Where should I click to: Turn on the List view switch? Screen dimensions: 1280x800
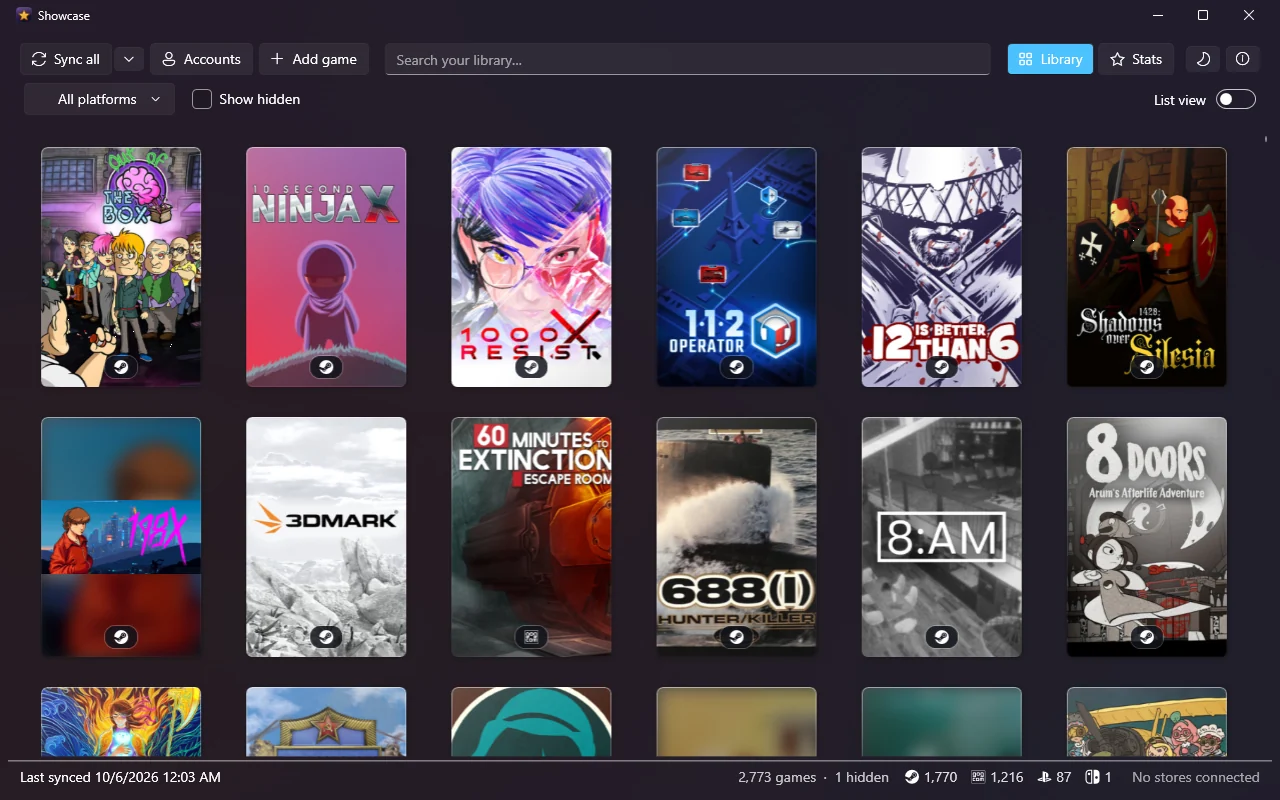[1235, 99]
